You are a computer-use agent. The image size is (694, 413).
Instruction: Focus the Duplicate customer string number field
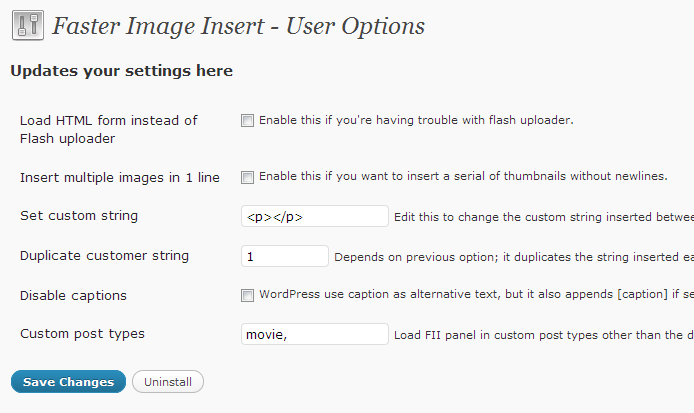coord(285,256)
